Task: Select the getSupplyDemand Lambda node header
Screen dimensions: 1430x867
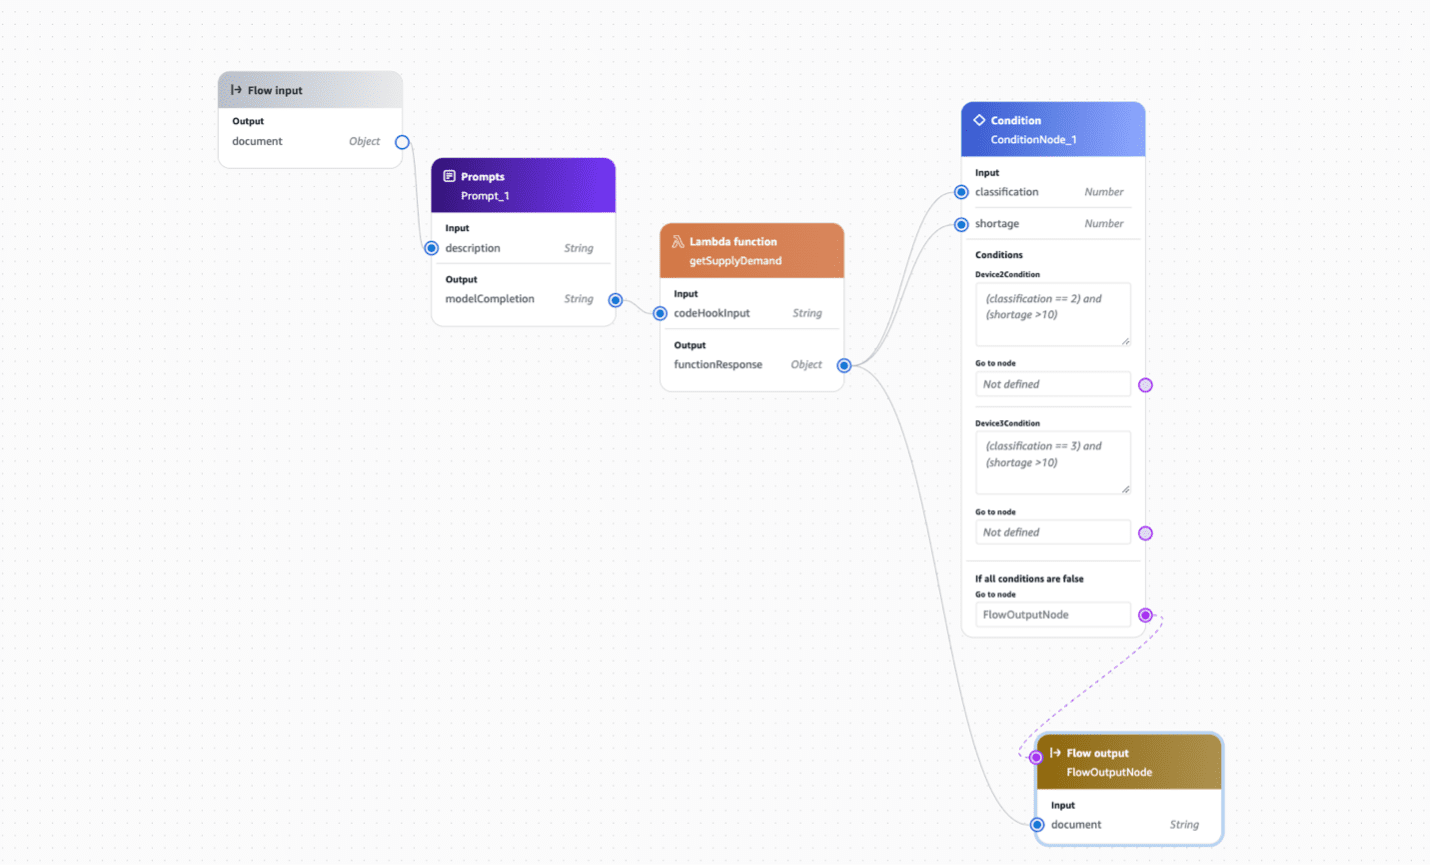Action: 752,251
